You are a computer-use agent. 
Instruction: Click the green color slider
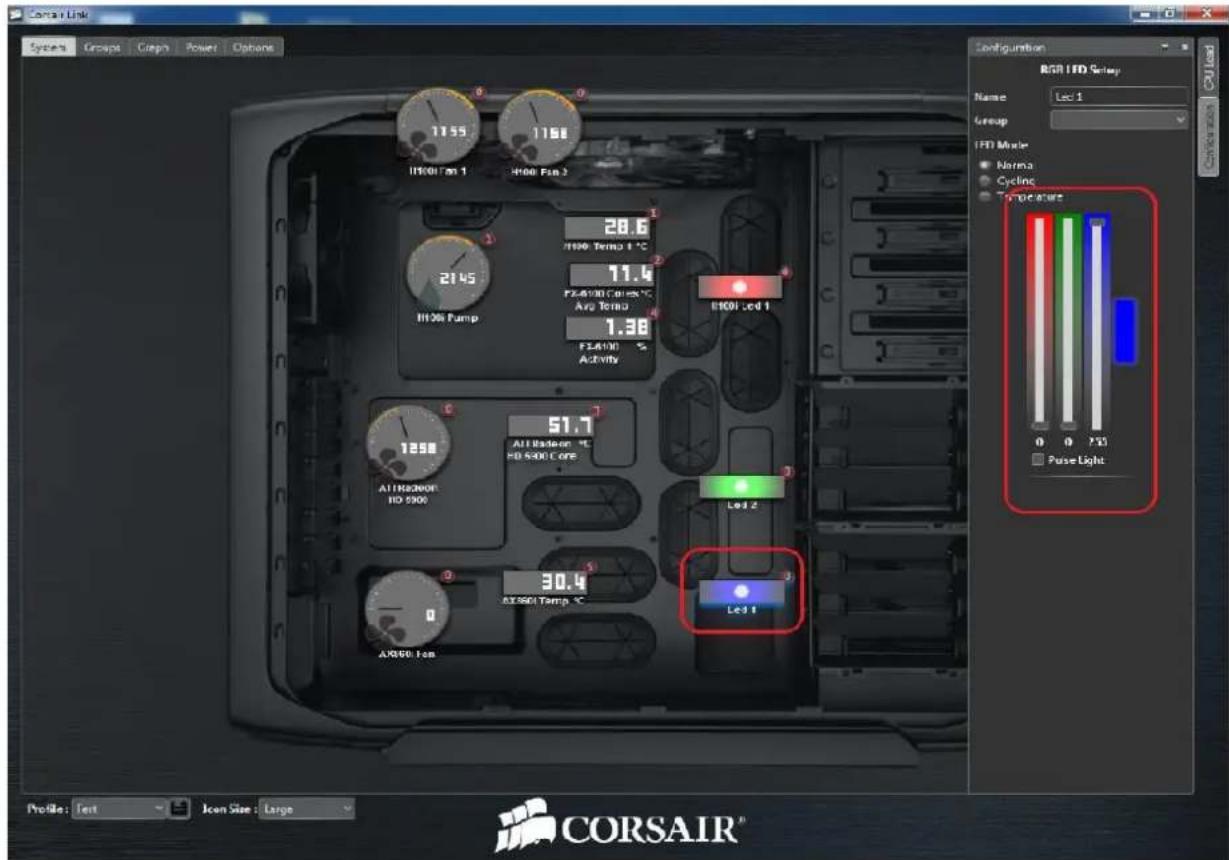[x=1068, y=322]
